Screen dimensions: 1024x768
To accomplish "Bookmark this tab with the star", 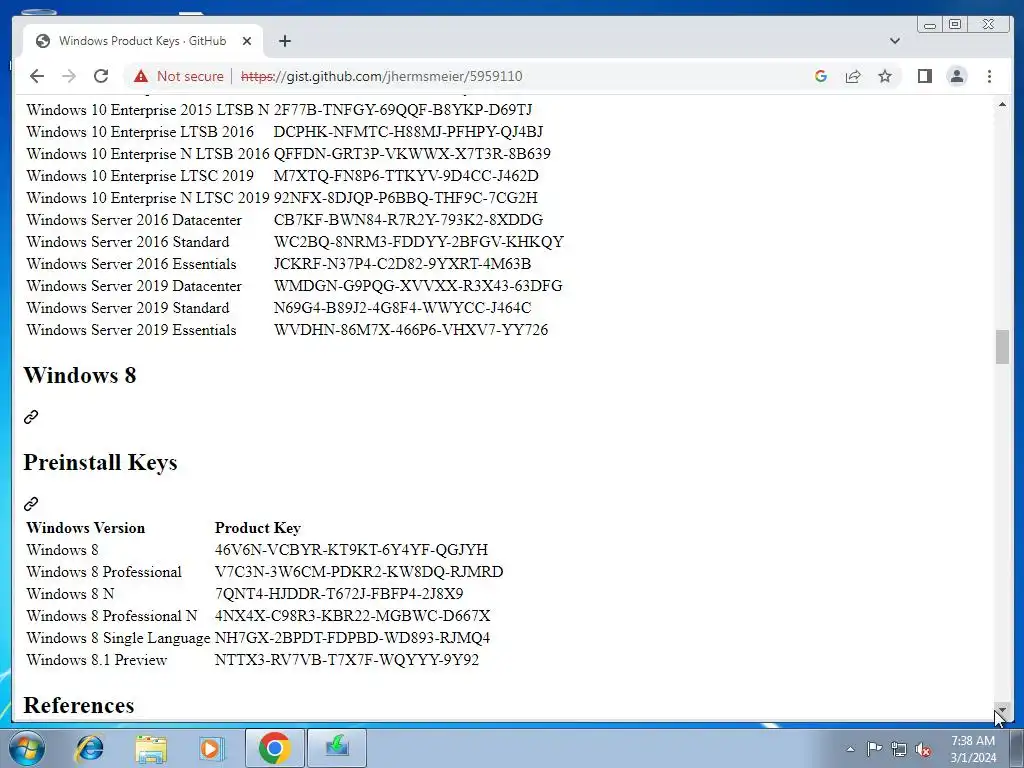I will (x=885, y=76).
